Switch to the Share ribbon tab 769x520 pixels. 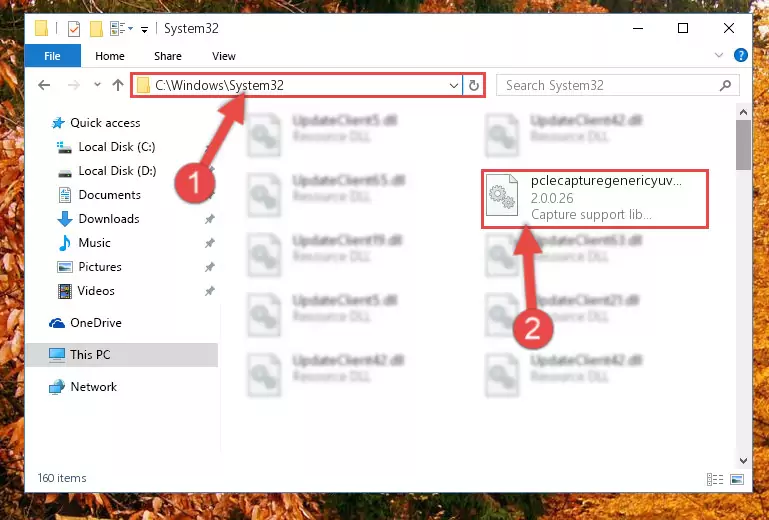click(x=168, y=56)
